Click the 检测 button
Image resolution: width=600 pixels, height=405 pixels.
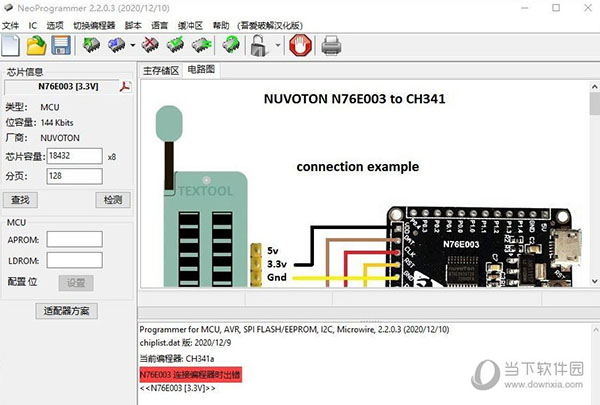(x=113, y=200)
